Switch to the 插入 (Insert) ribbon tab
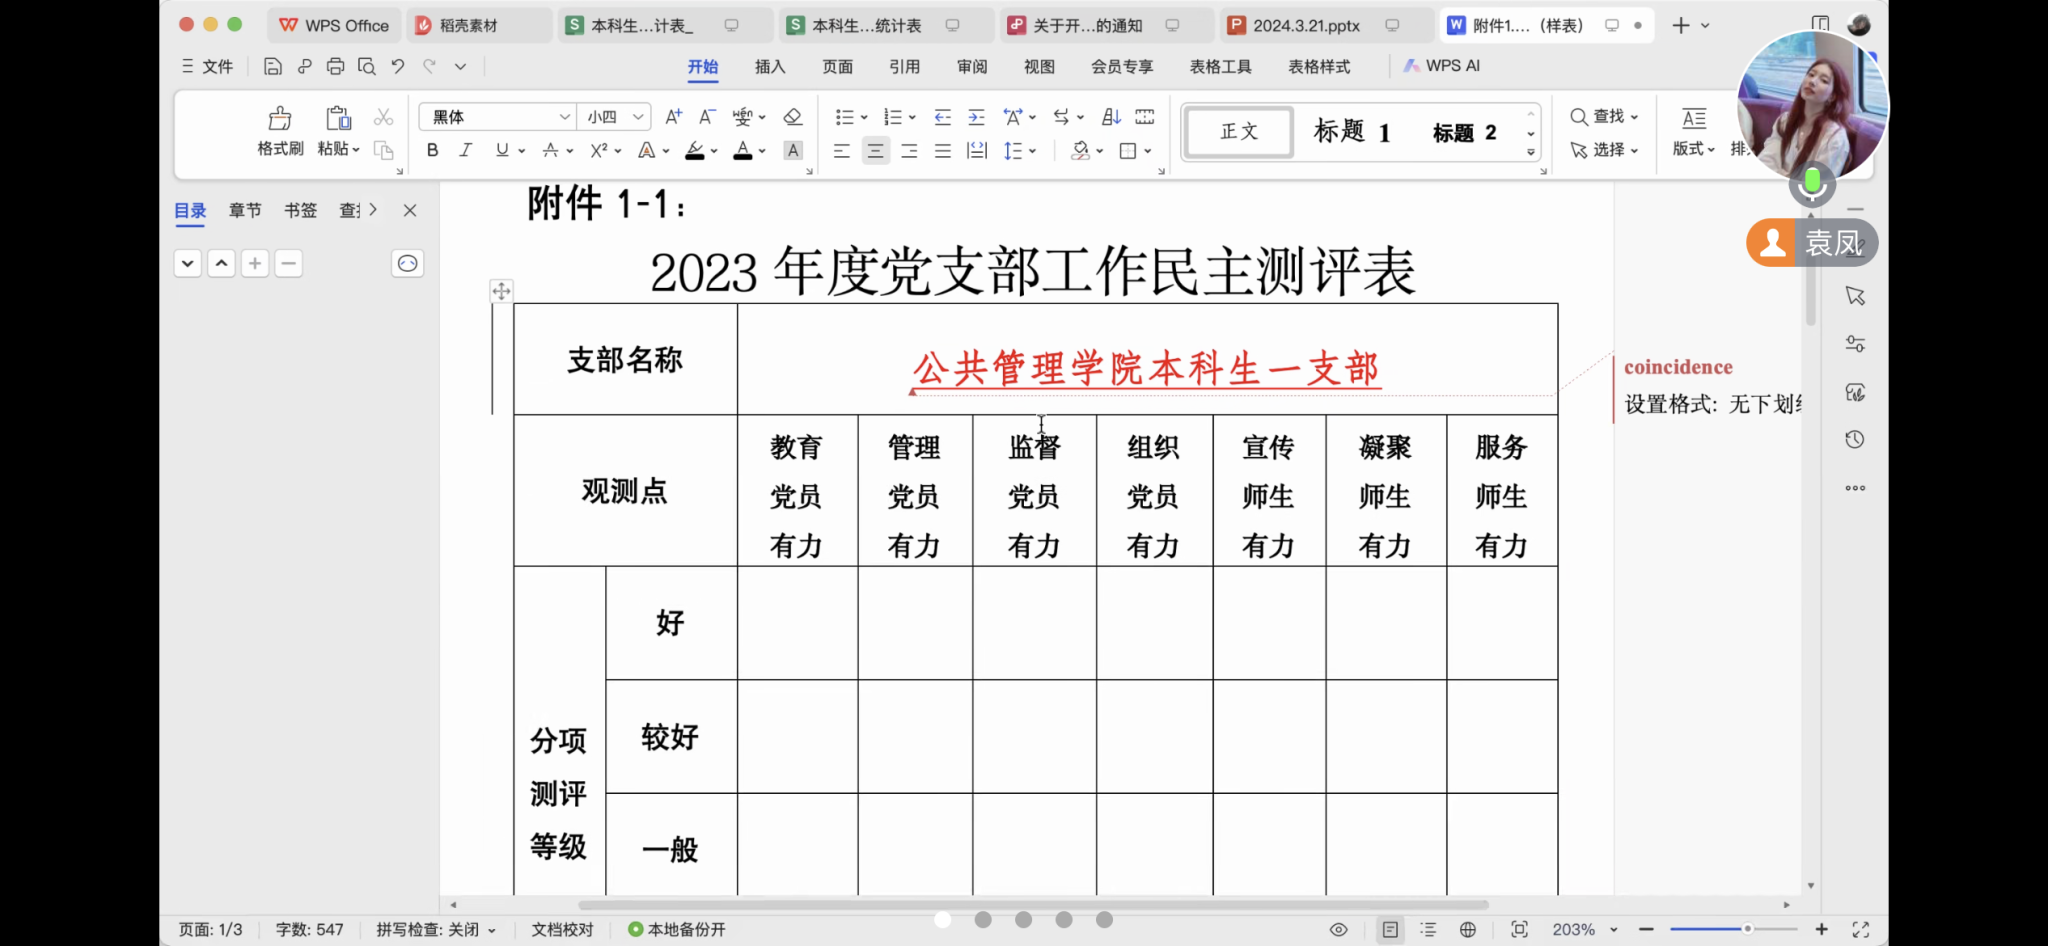The image size is (2048, 946). pyautogui.click(x=769, y=66)
